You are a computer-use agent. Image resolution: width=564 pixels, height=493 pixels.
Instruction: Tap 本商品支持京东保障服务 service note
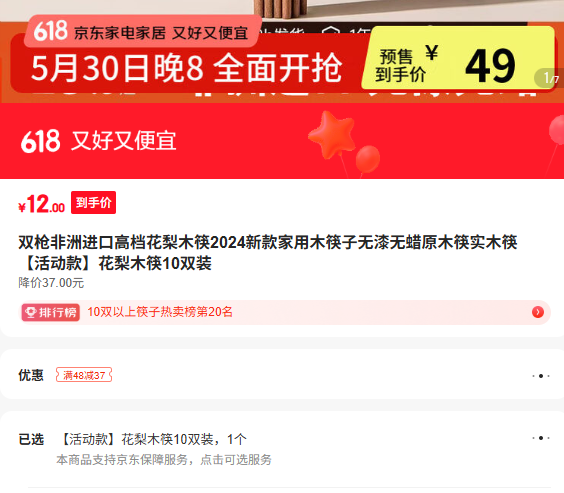[x=164, y=460]
